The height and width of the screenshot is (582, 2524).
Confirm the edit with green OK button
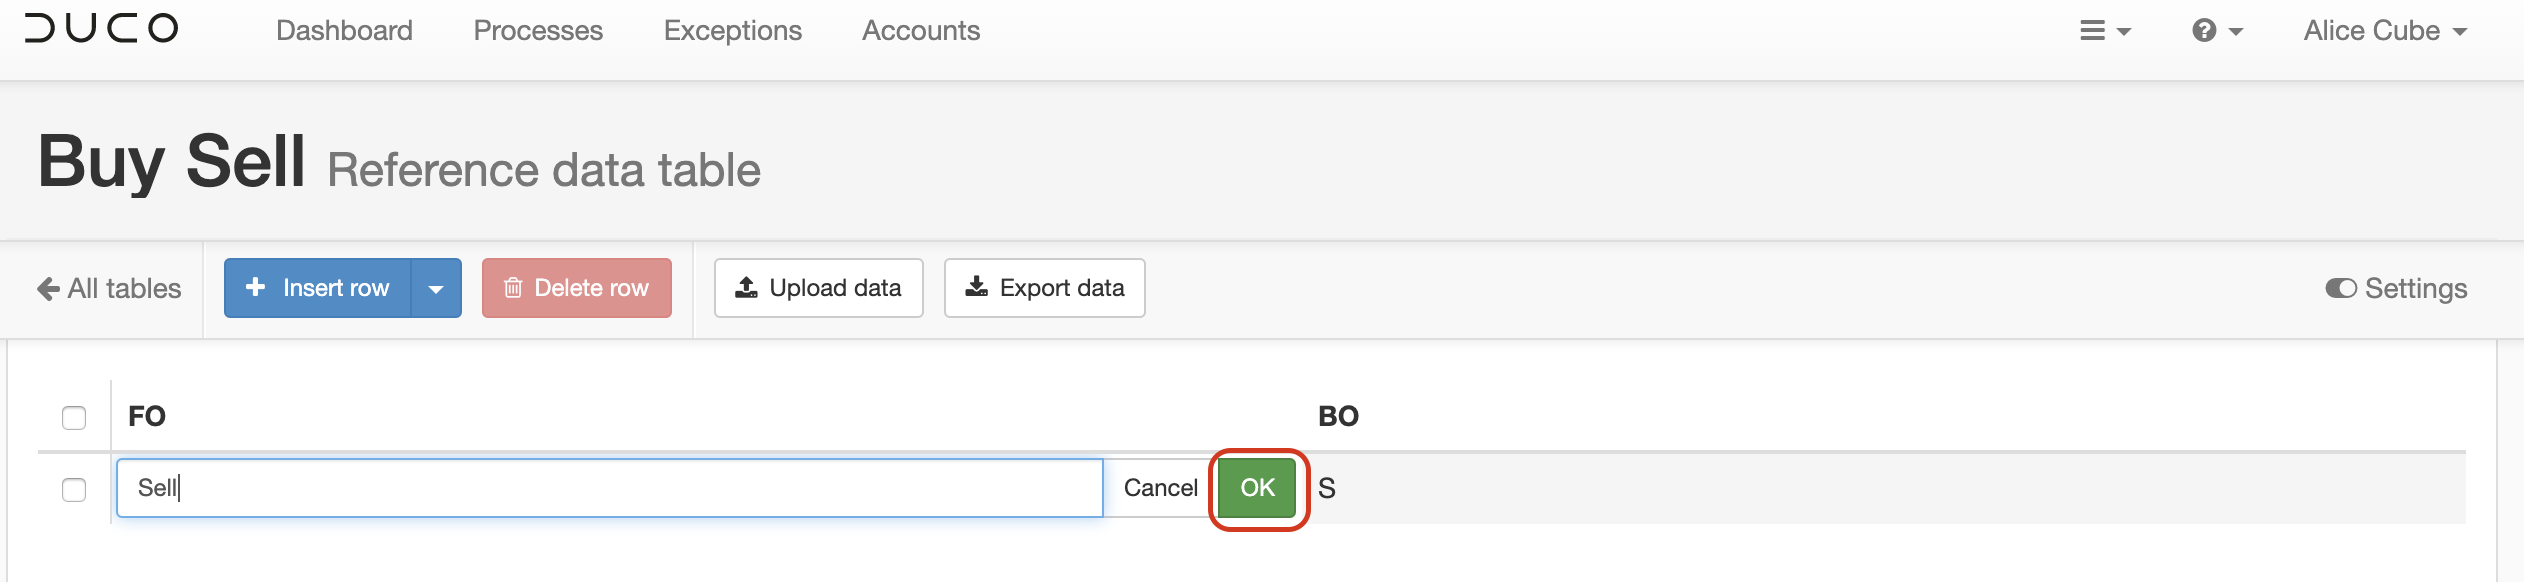point(1258,488)
